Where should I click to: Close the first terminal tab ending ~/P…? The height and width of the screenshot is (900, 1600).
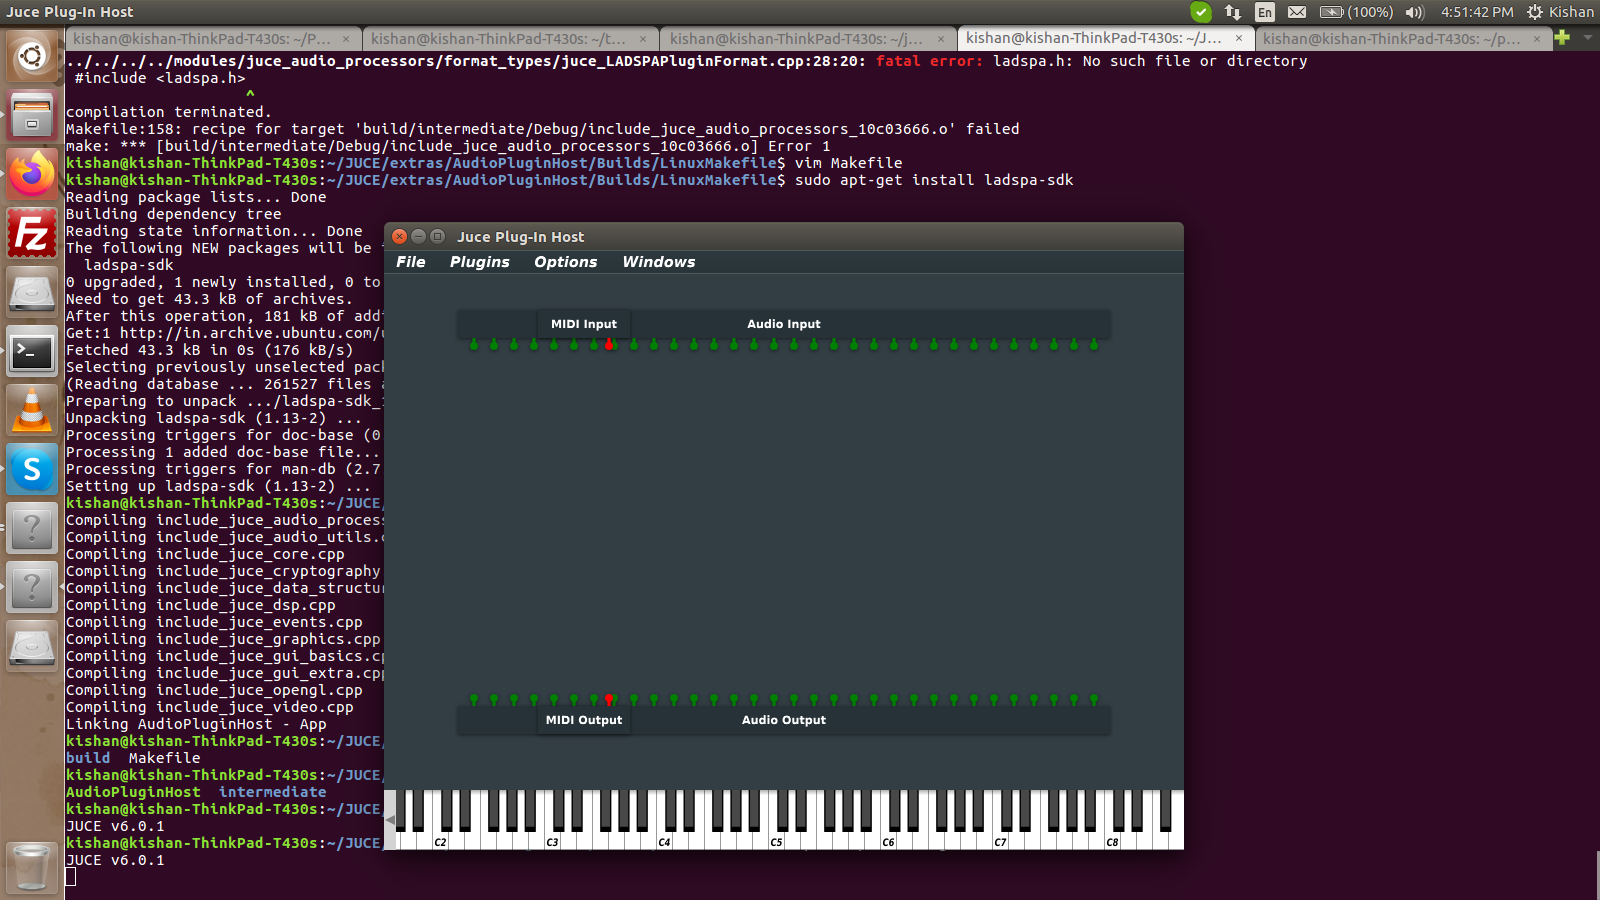(x=346, y=39)
